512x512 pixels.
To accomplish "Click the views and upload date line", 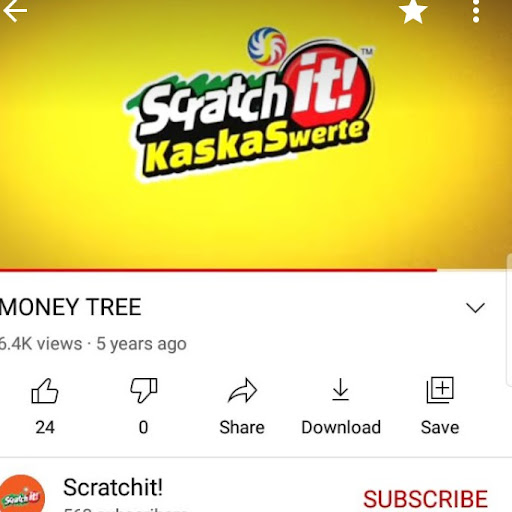I will [93, 344].
